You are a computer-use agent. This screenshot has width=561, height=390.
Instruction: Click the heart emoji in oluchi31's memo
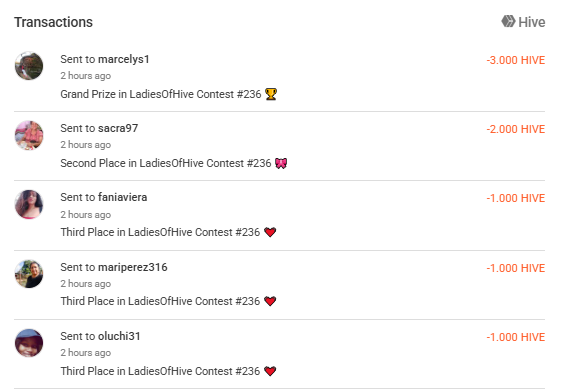click(x=270, y=371)
